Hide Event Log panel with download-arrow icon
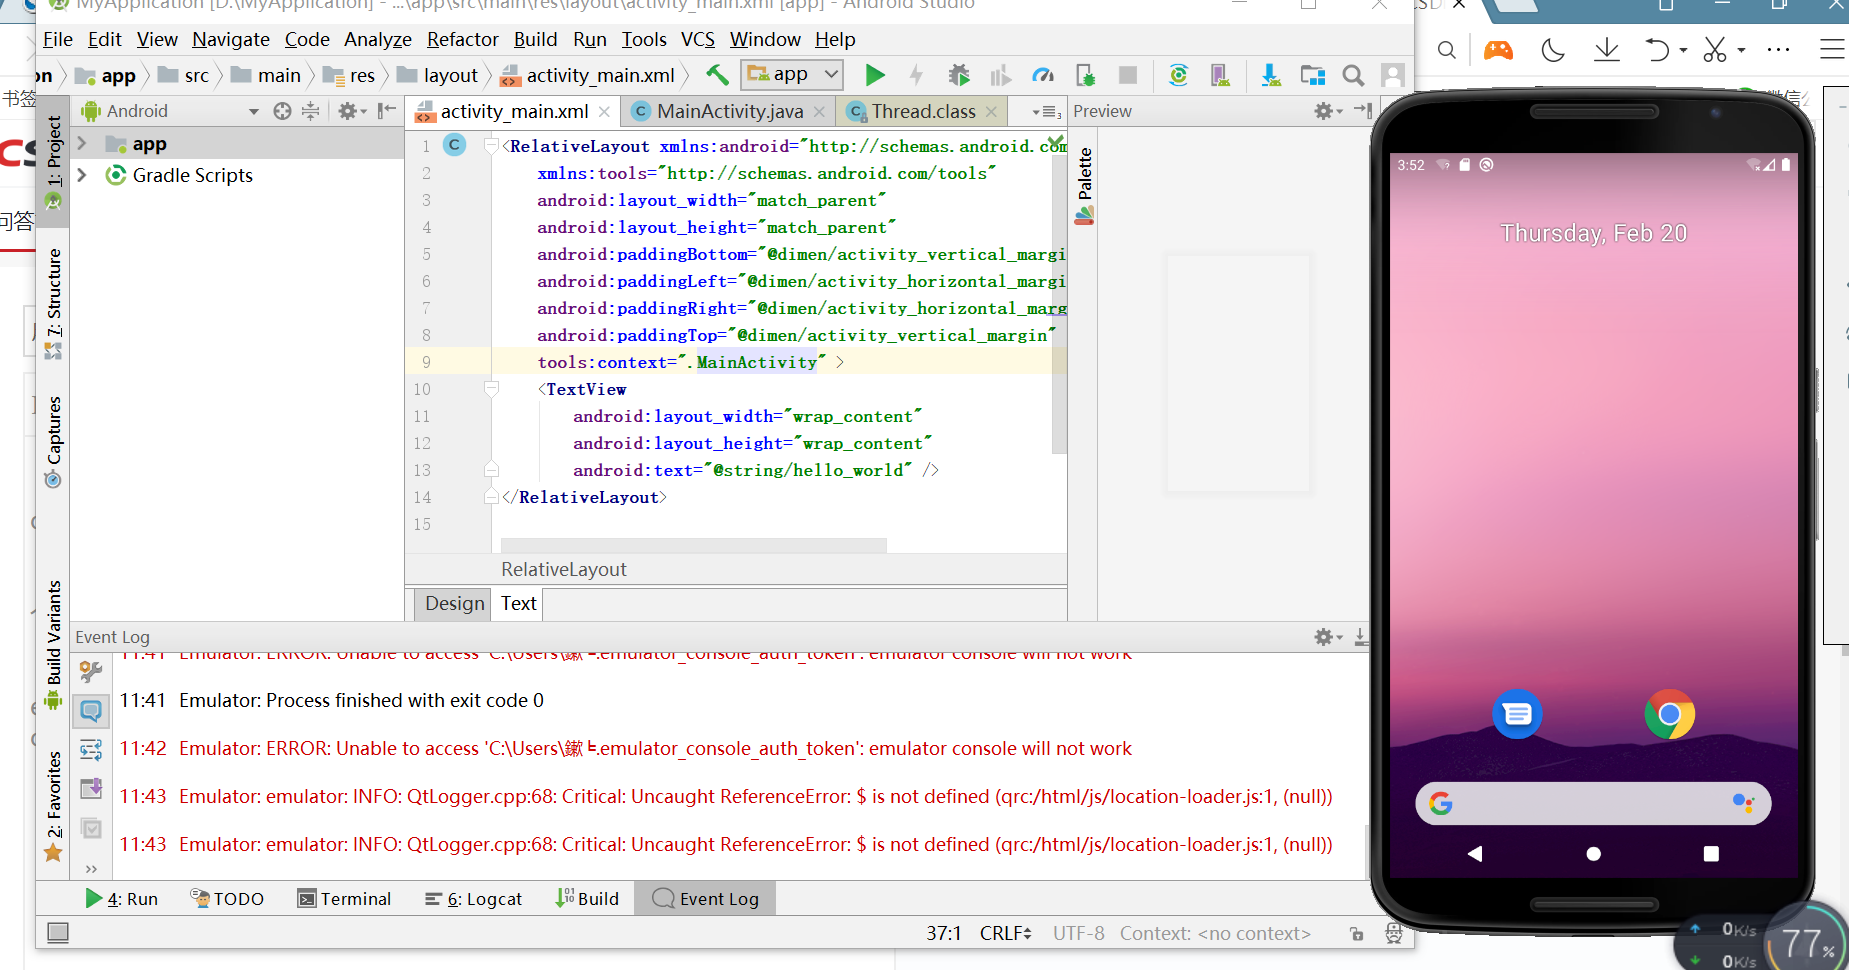Viewport: 1849px width, 970px height. coord(1360,637)
